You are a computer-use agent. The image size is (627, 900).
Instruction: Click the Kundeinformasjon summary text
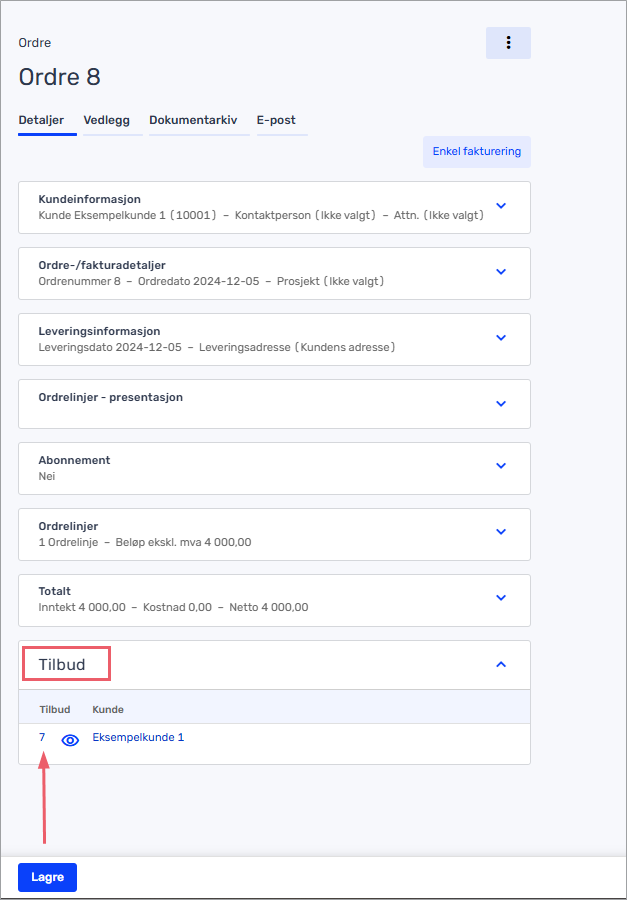[261, 216]
